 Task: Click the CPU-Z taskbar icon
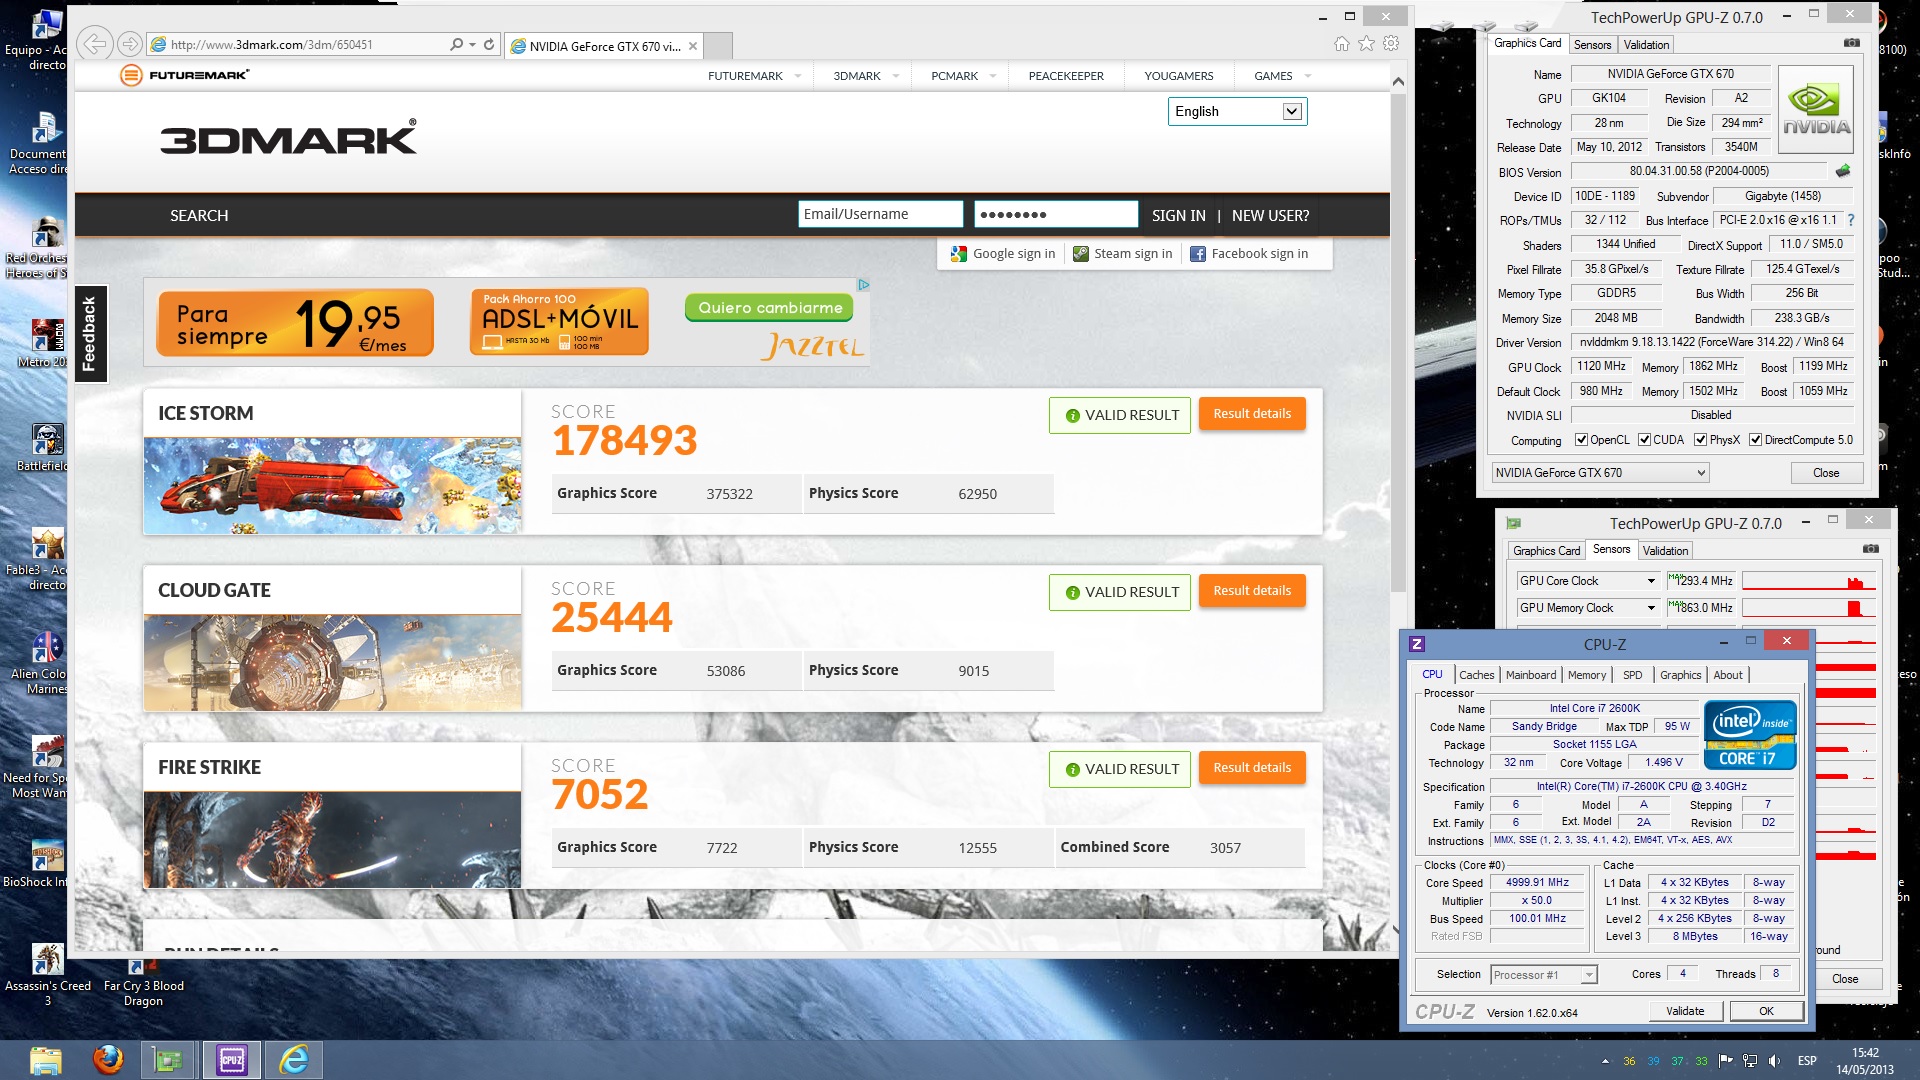click(x=232, y=1059)
